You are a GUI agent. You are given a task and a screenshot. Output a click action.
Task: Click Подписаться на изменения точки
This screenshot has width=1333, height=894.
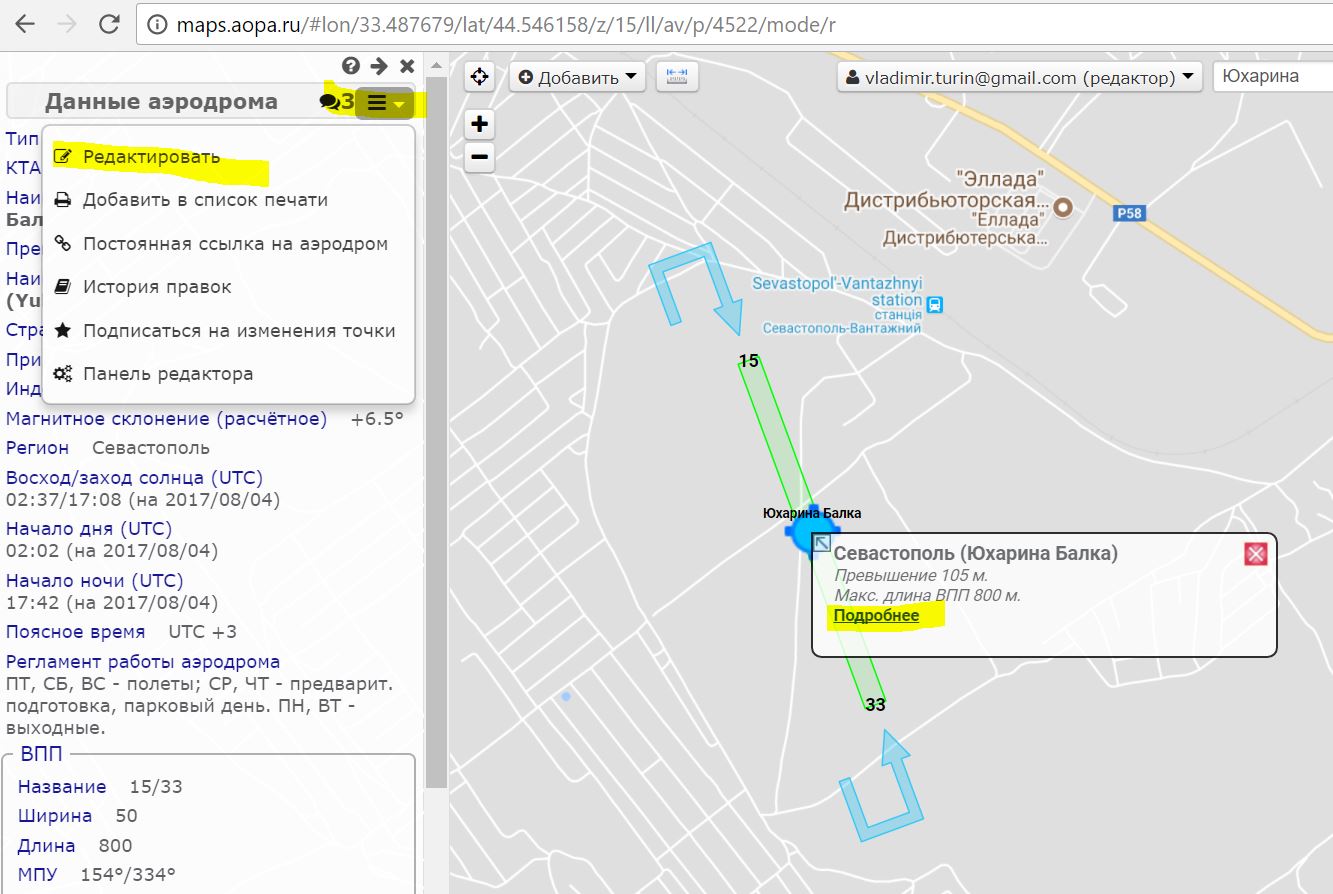tap(239, 331)
